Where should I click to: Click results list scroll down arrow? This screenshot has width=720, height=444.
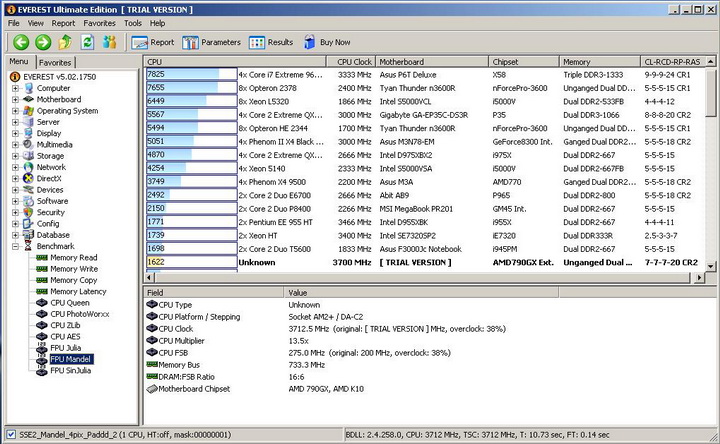click(710, 266)
